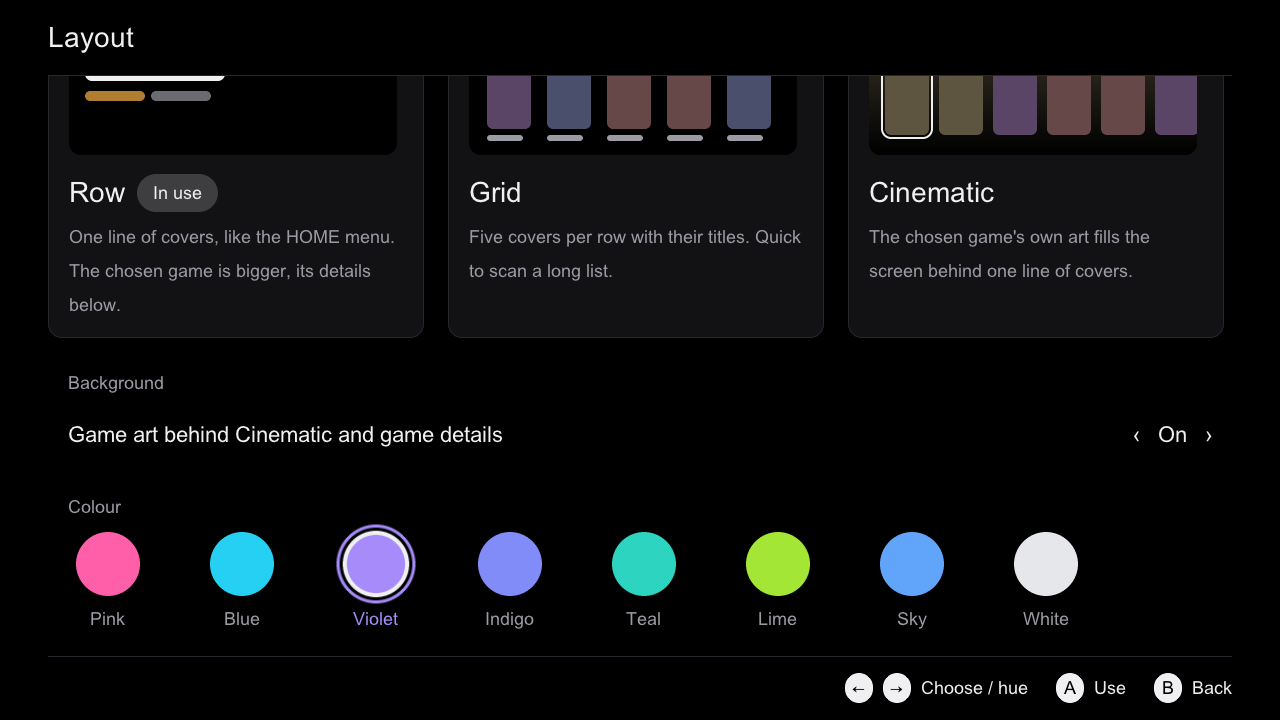Click the Pink label text
The width and height of the screenshot is (1280, 720).
tap(108, 619)
